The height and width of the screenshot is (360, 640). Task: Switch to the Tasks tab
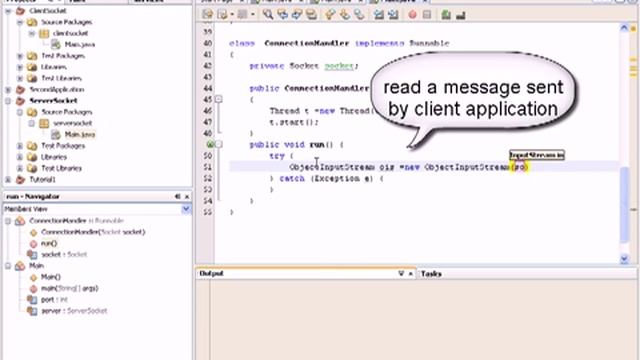(431, 274)
